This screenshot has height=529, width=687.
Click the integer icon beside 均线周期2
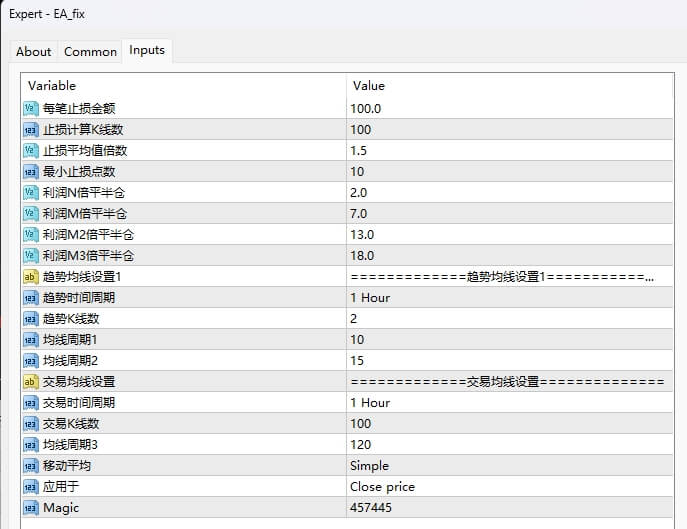click(31, 361)
